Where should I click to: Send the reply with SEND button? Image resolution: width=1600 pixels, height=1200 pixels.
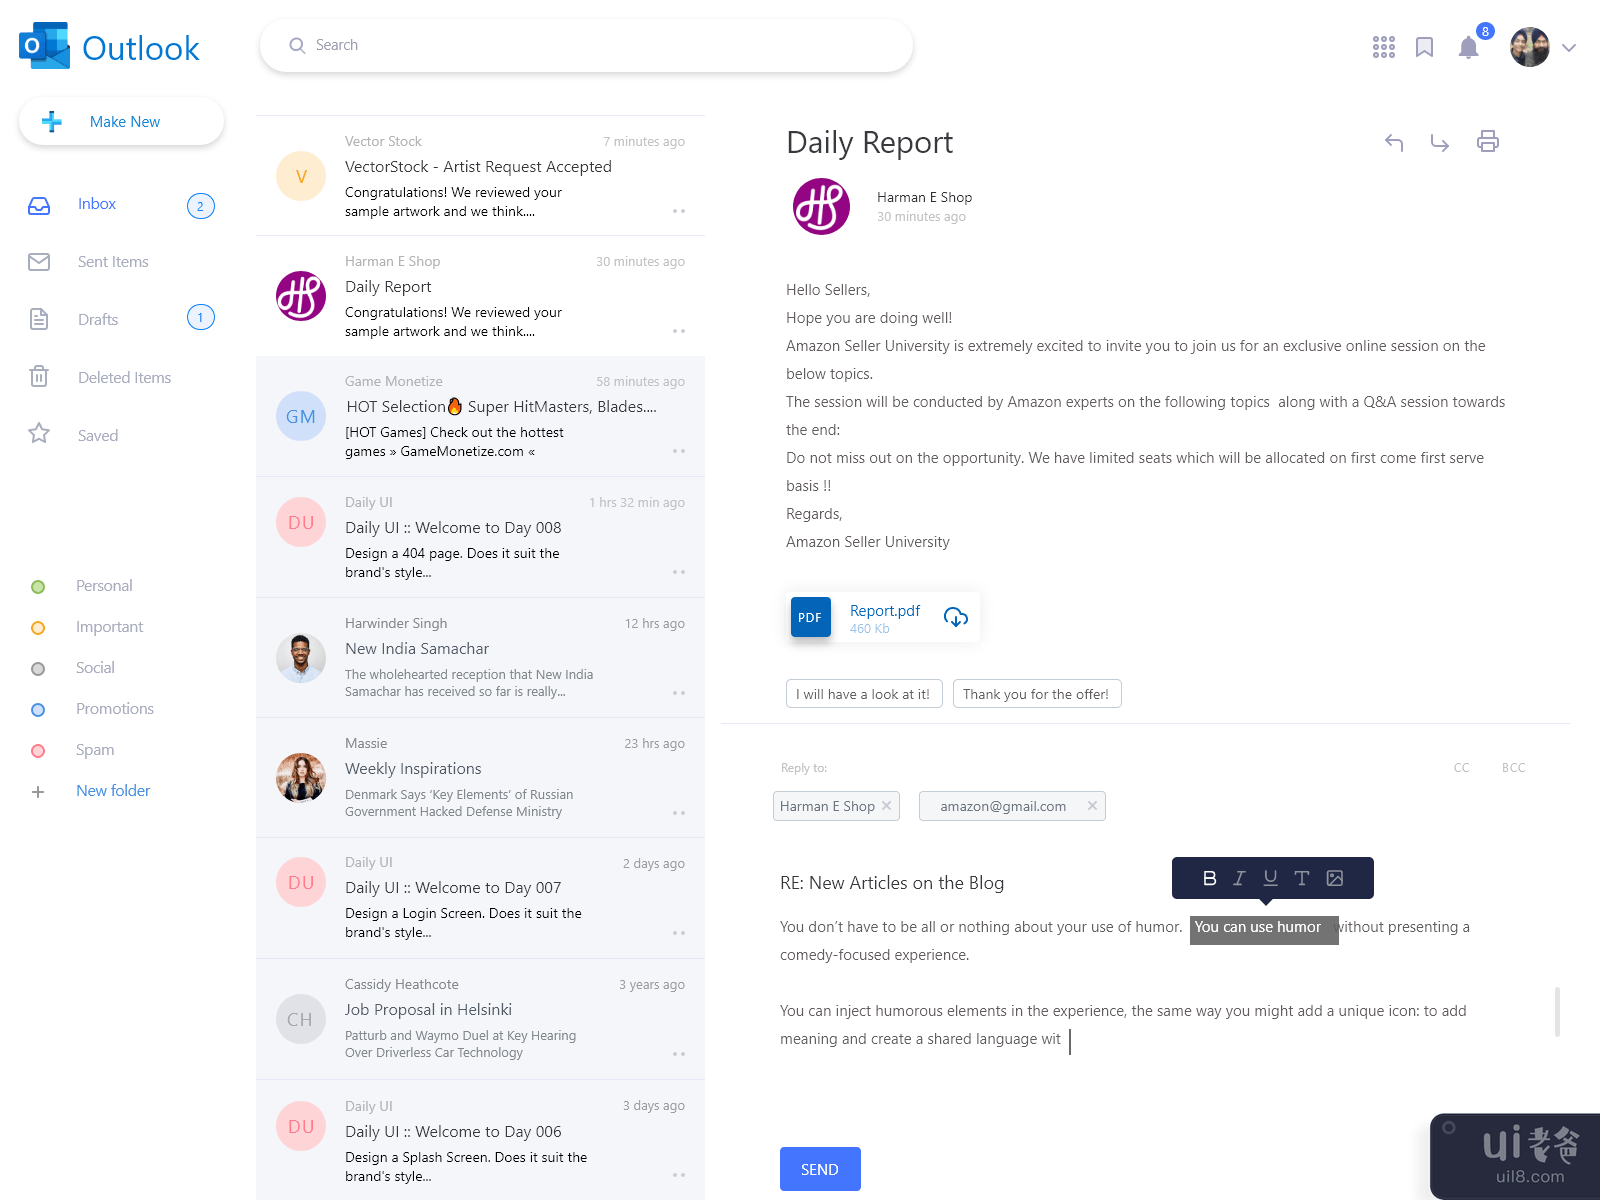pos(820,1169)
